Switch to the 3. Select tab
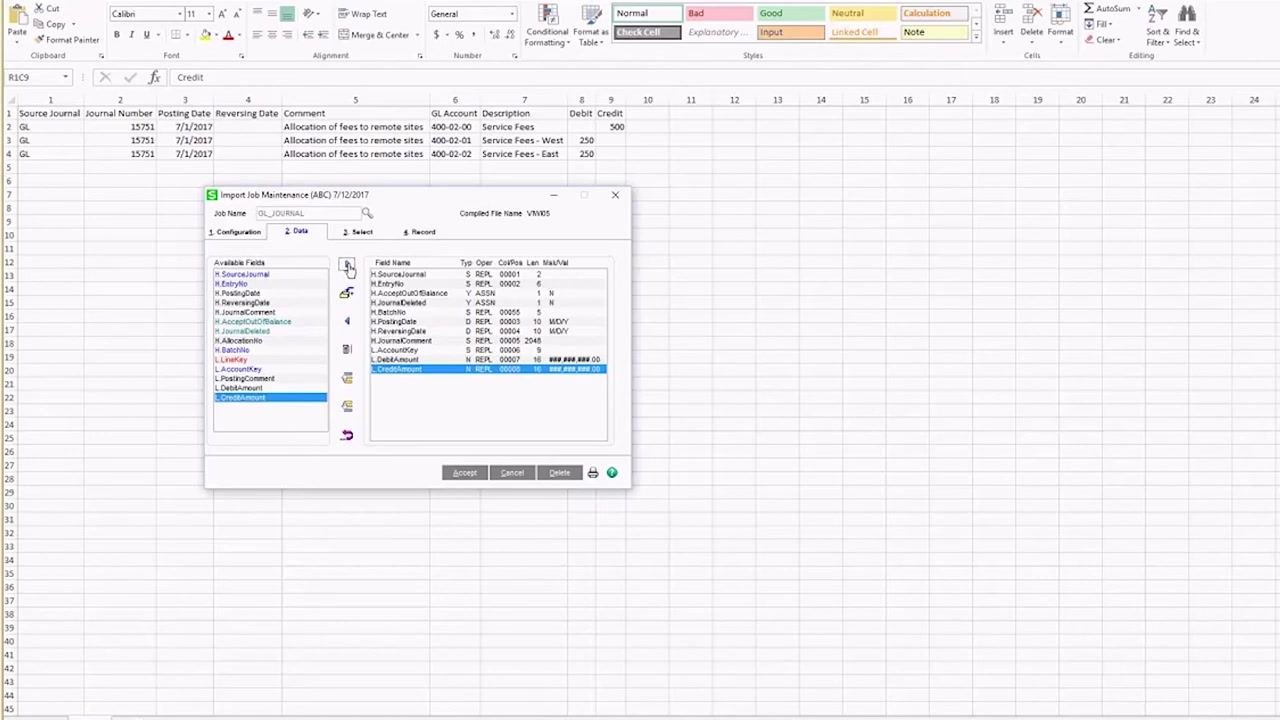This screenshot has height=720, width=1280. 358,232
